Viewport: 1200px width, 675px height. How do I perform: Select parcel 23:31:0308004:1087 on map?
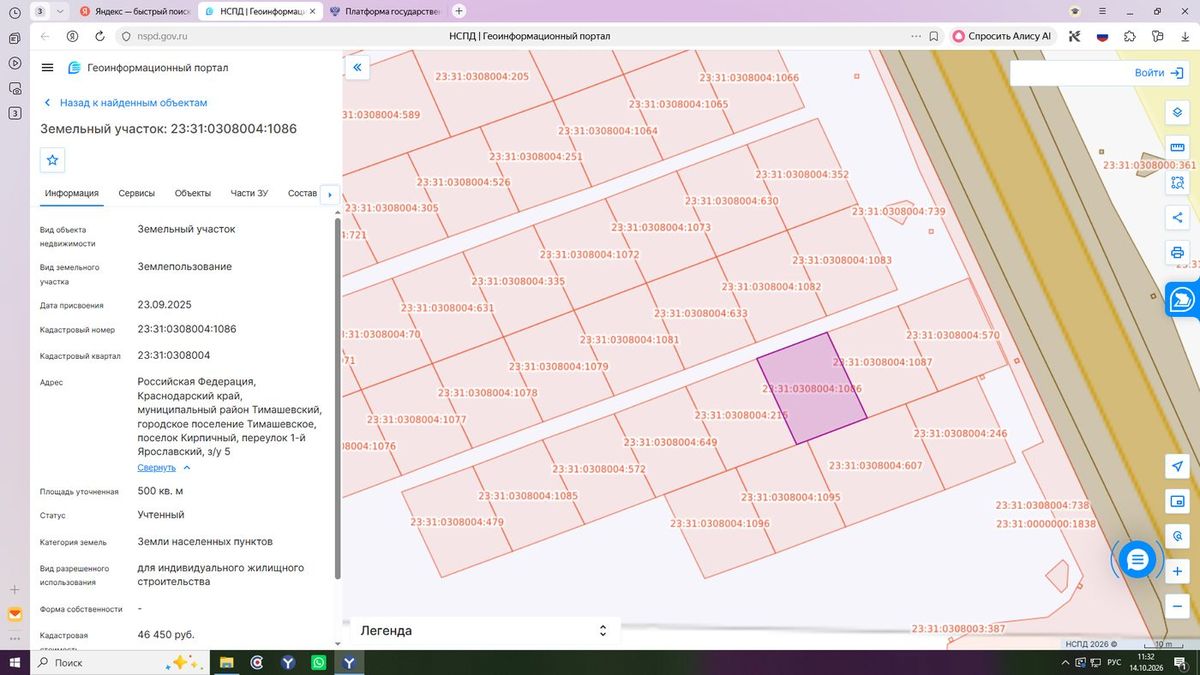pyautogui.click(x=884, y=362)
